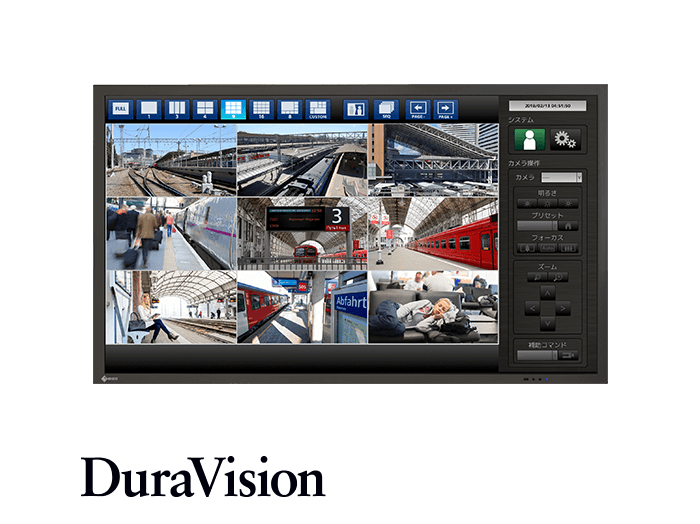Select the railway tracks camera feed
The height and width of the screenshot is (524, 700).
[x=171, y=160]
